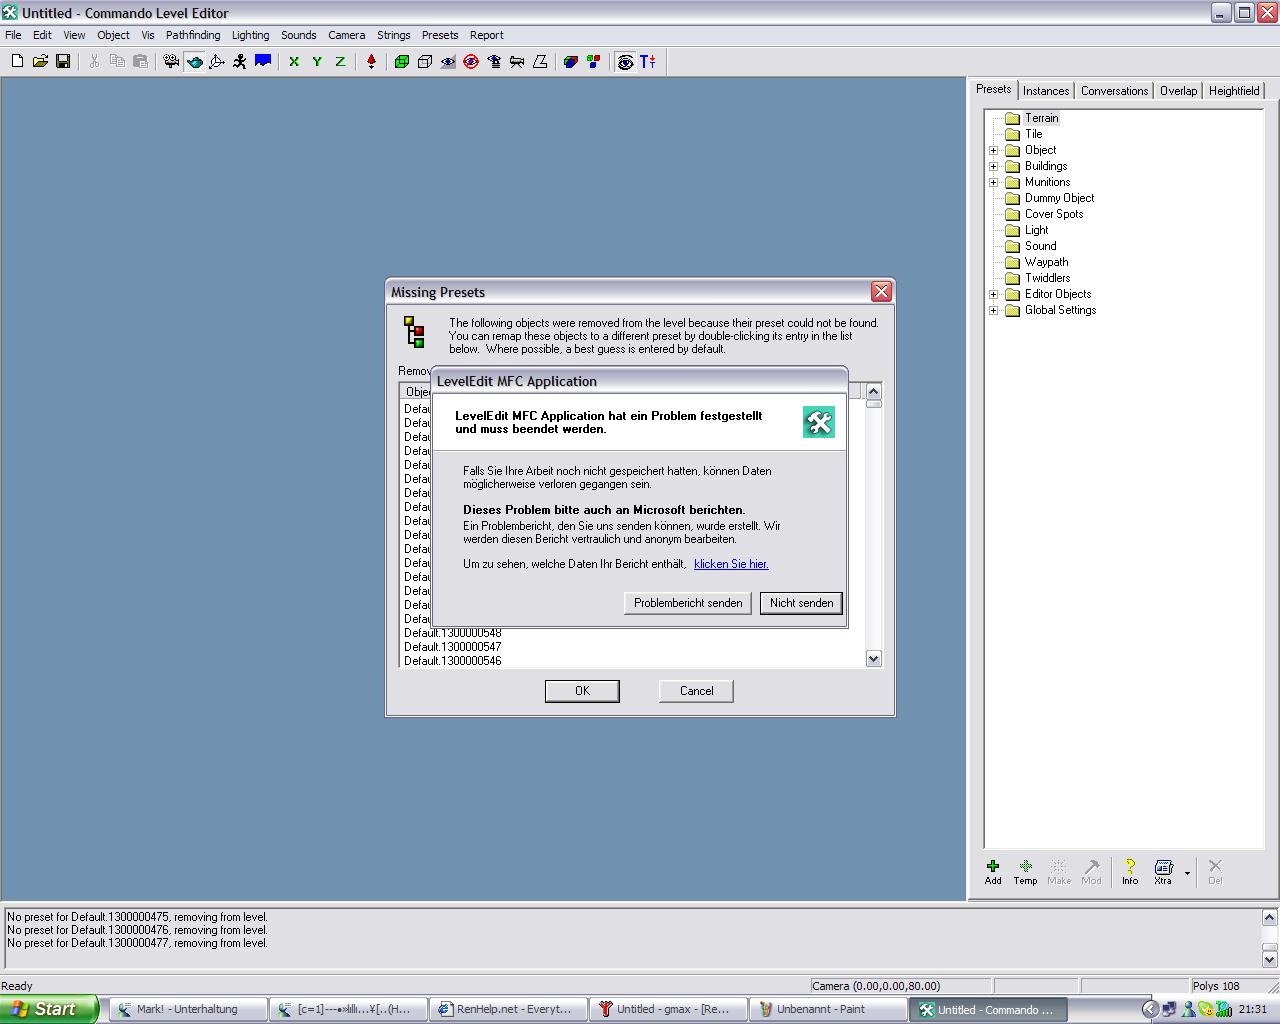
Task: Click the green cube toolbar icon
Action: (x=402, y=62)
